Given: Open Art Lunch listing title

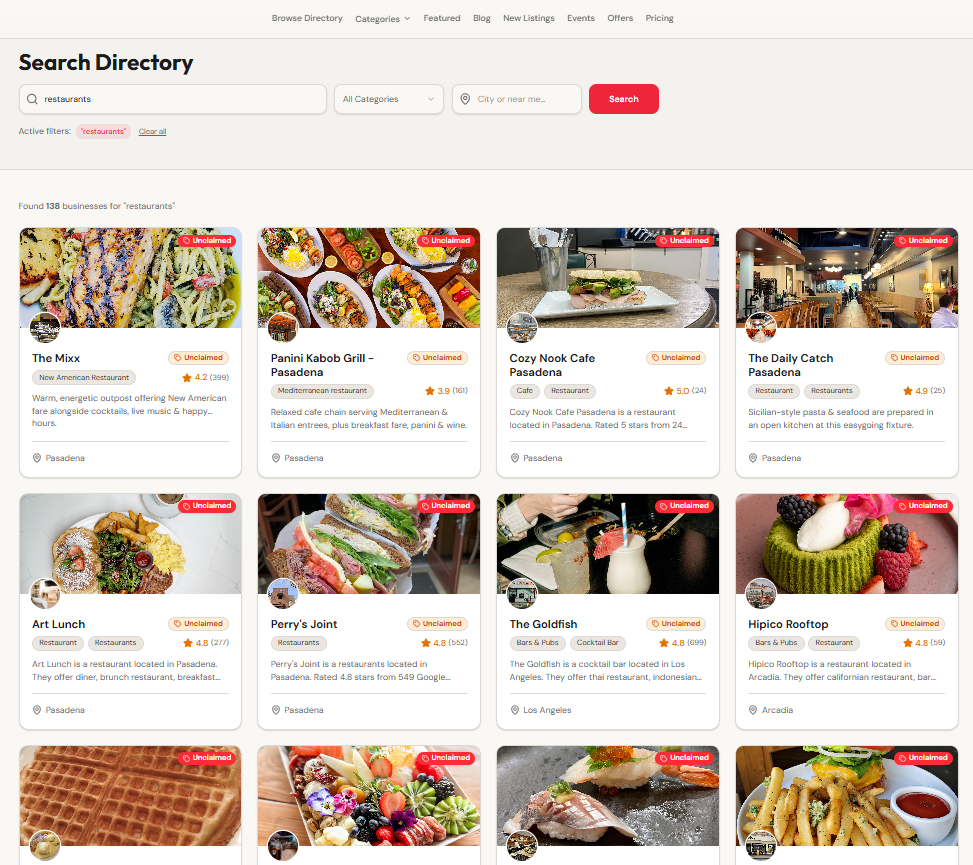Looking at the screenshot, I should coord(58,624).
